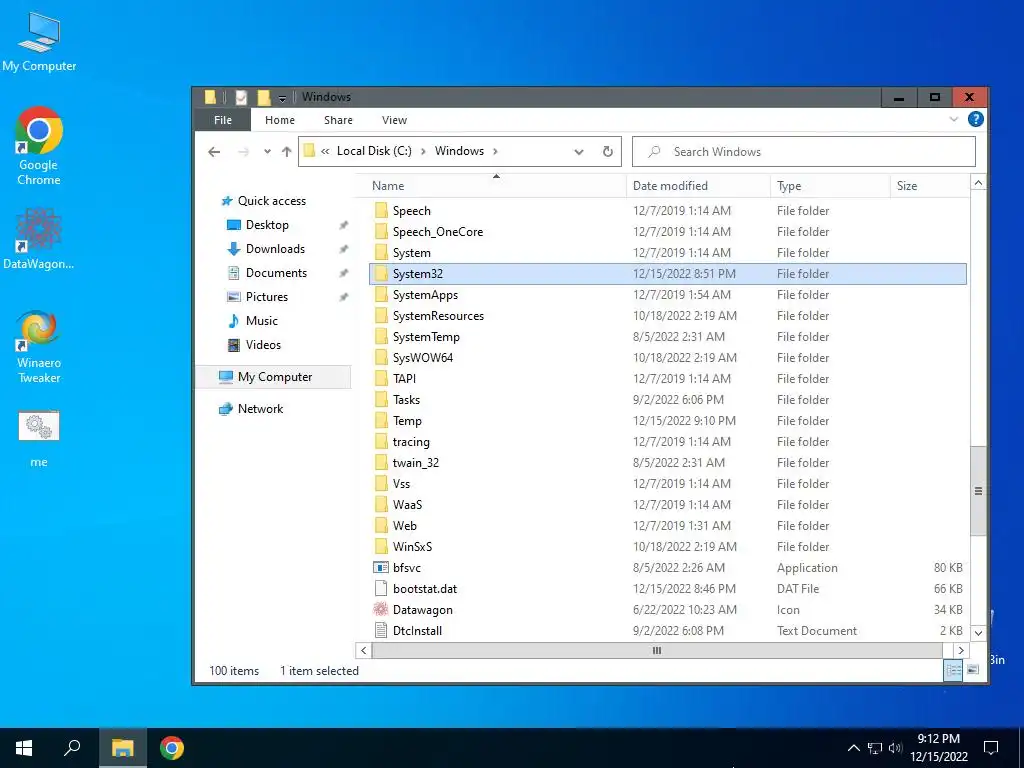
Task: Open Windows Start menu
Action: [24, 748]
